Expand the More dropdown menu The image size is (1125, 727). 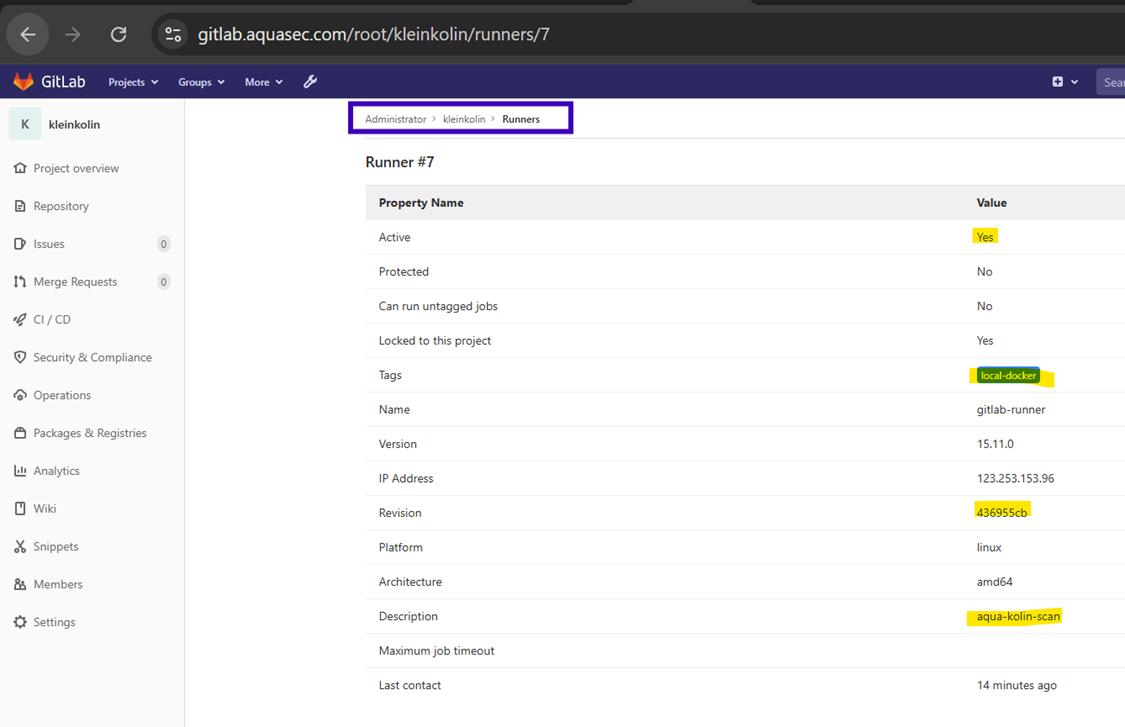[x=263, y=82]
